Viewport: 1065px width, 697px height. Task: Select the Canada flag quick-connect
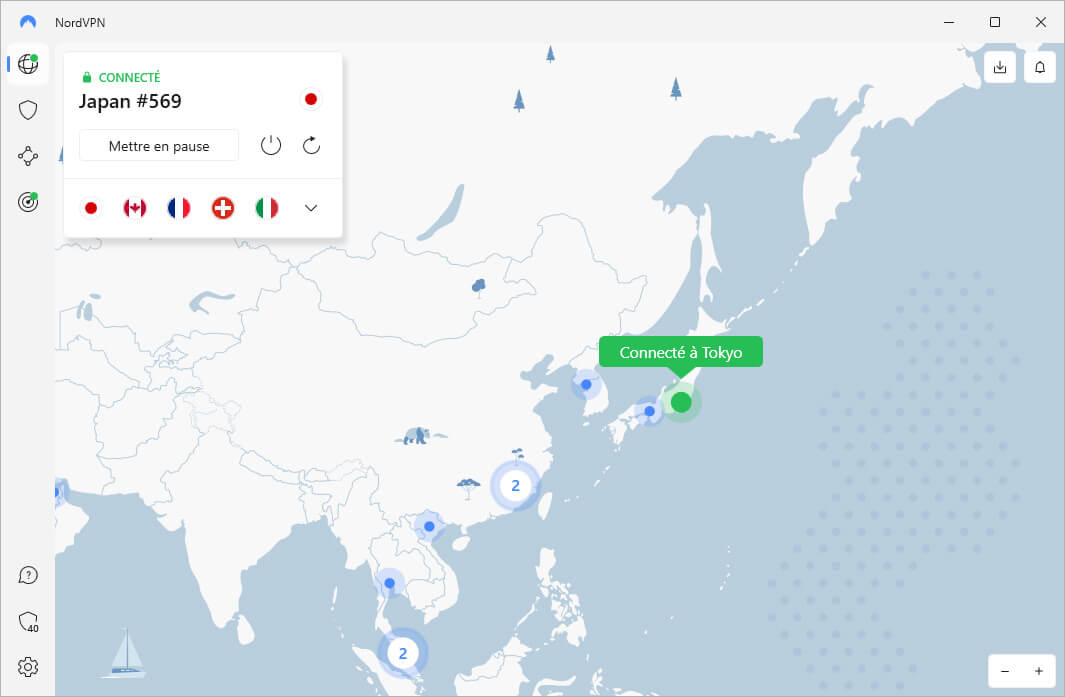[134, 207]
